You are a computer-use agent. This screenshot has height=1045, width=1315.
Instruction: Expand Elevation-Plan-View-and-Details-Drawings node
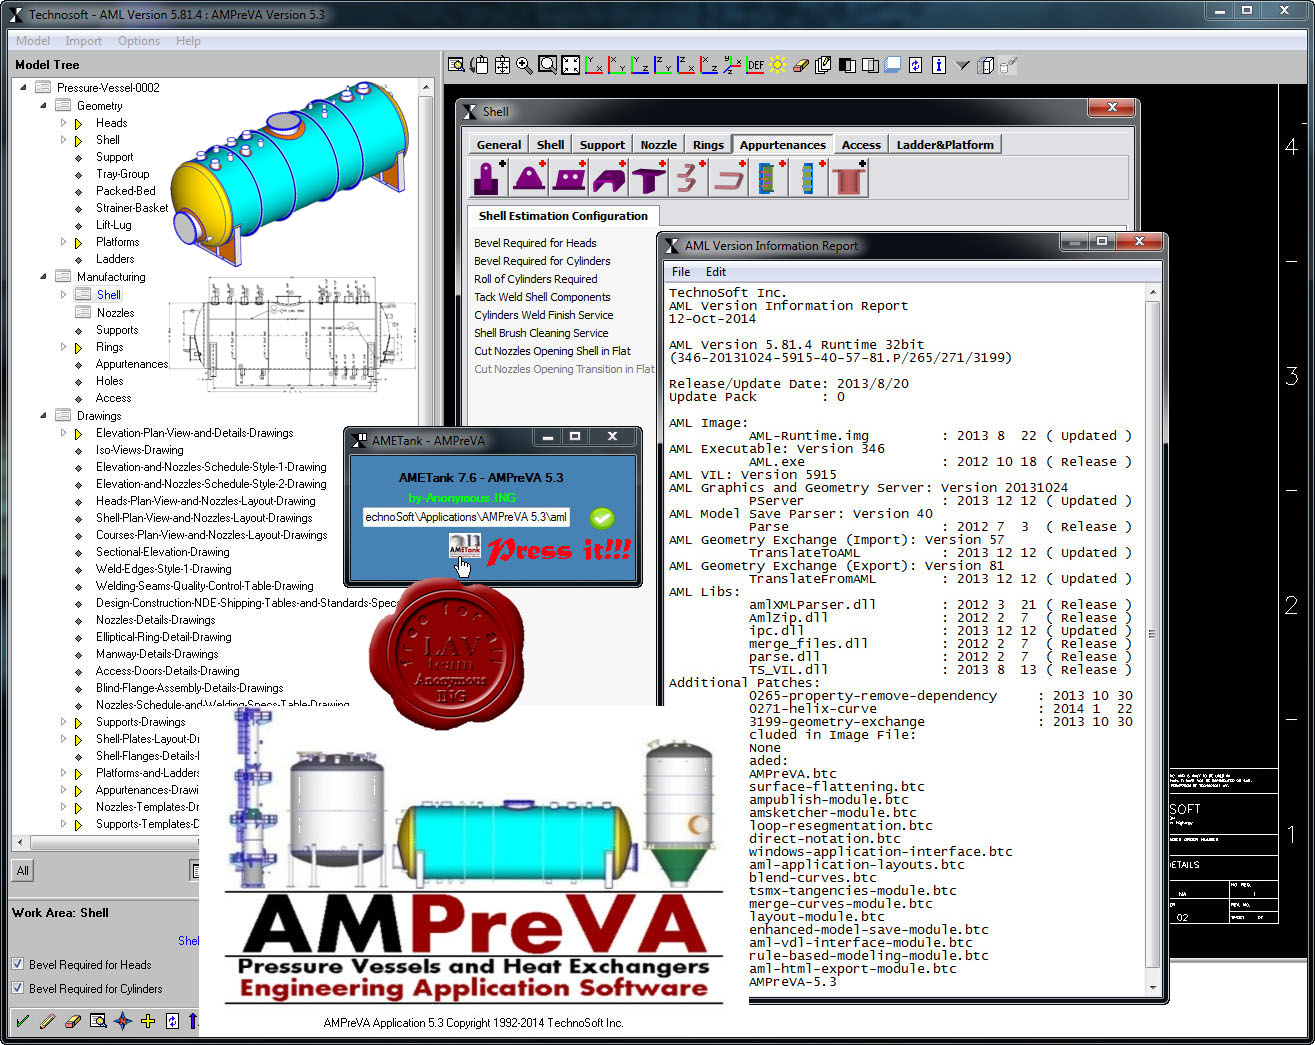click(63, 433)
